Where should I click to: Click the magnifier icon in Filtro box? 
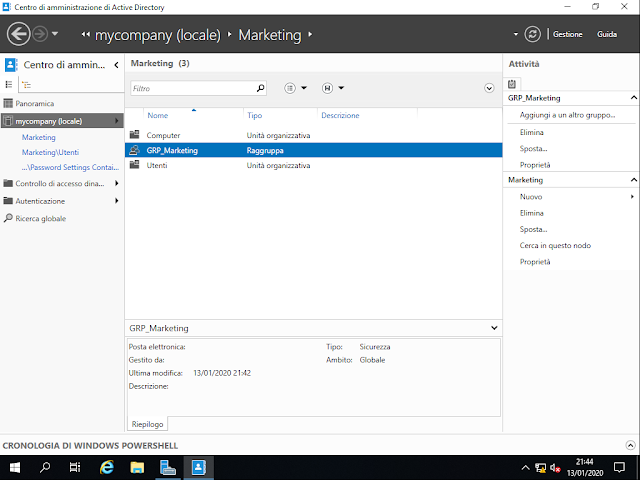[x=260, y=88]
